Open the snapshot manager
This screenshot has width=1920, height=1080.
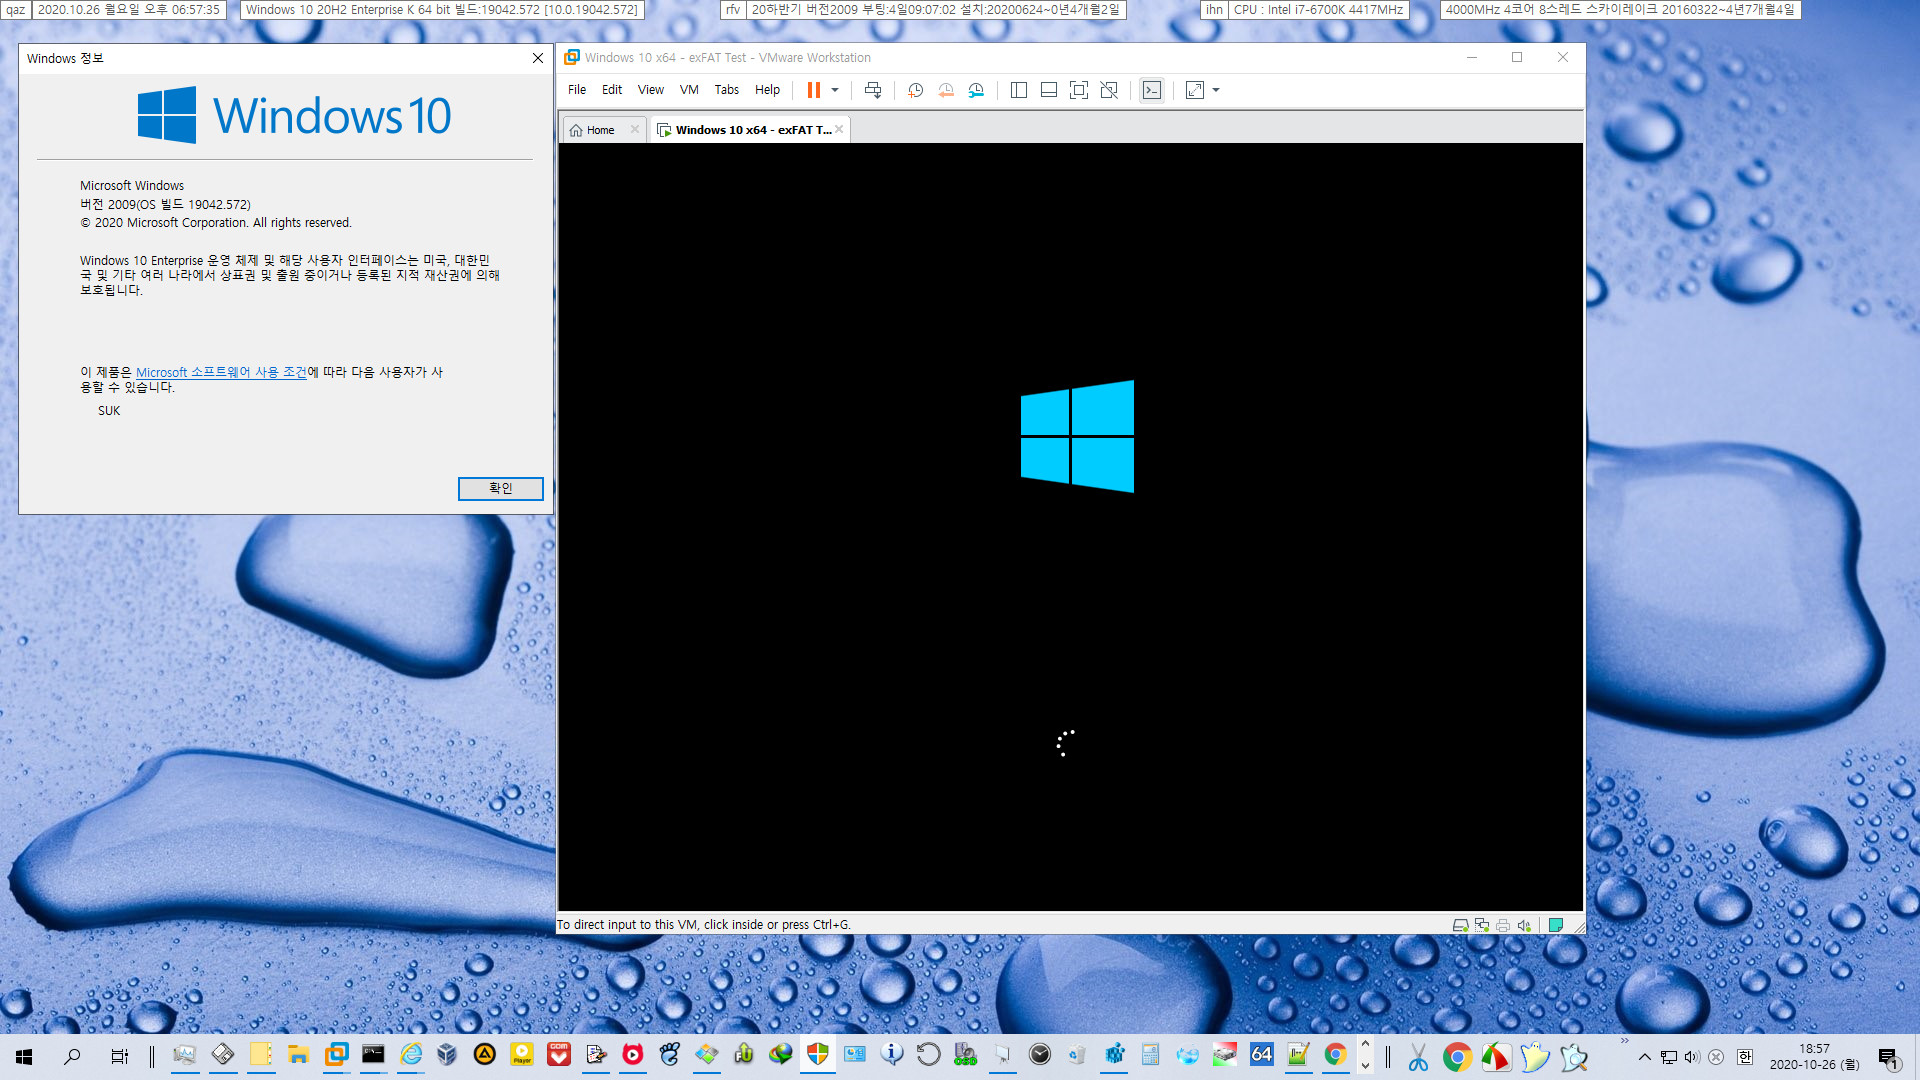pos(977,90)
